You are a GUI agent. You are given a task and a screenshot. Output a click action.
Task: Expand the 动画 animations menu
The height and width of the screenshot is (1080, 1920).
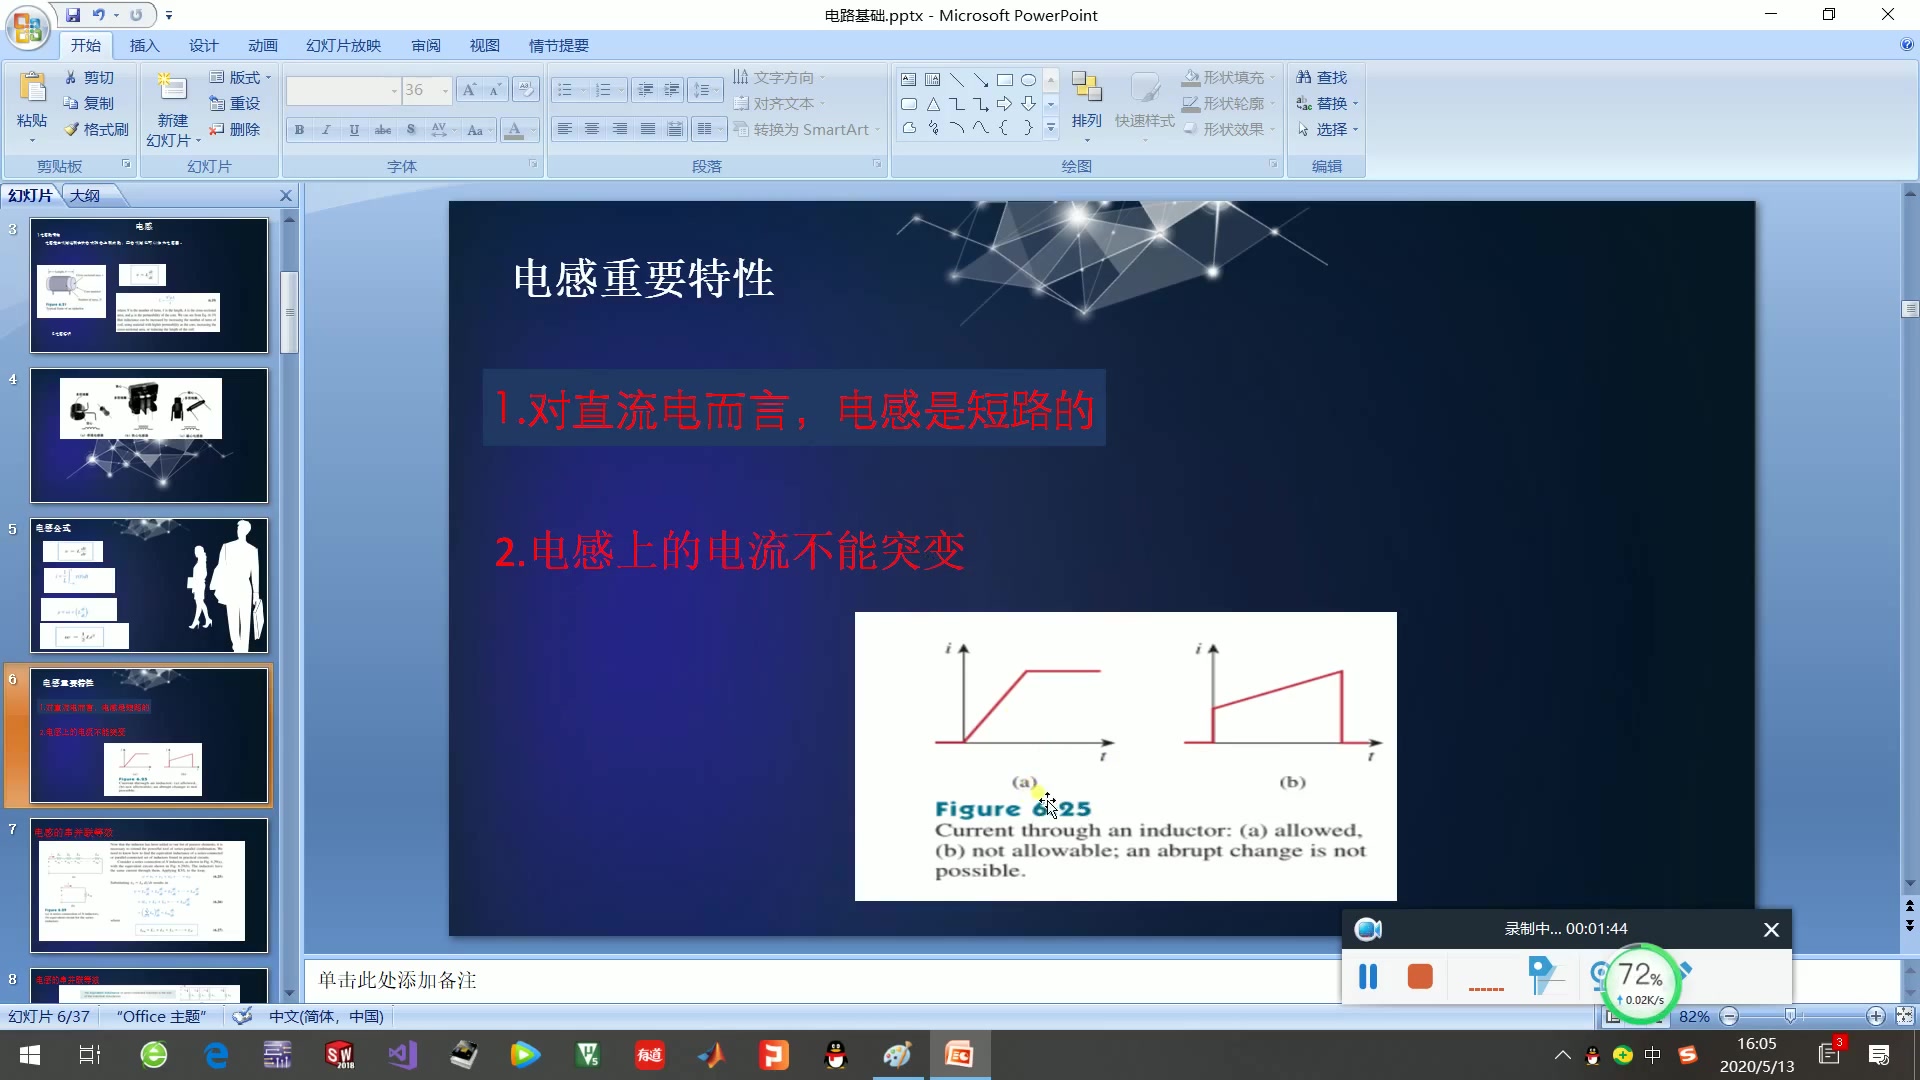(x=262, y=45)
